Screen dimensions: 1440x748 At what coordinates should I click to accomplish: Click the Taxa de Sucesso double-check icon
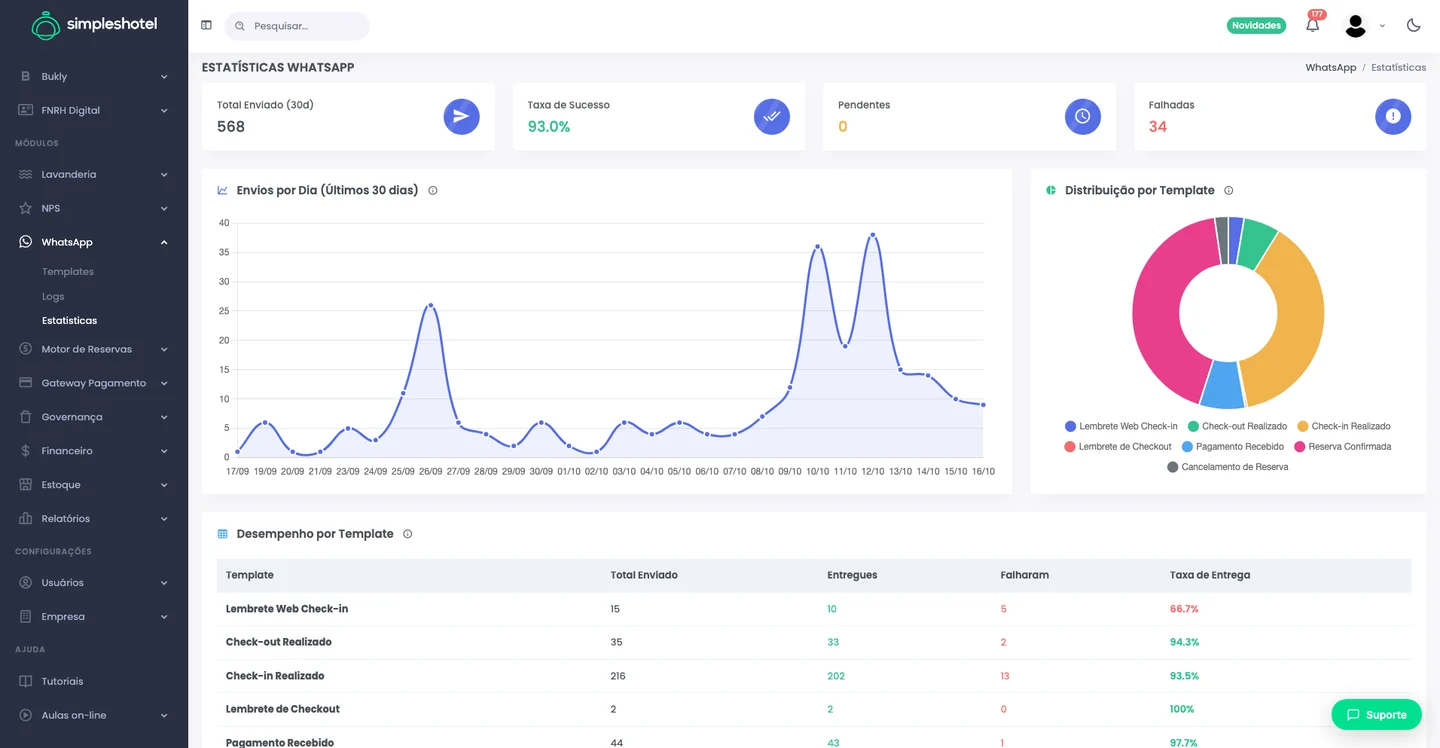point(772,116)
